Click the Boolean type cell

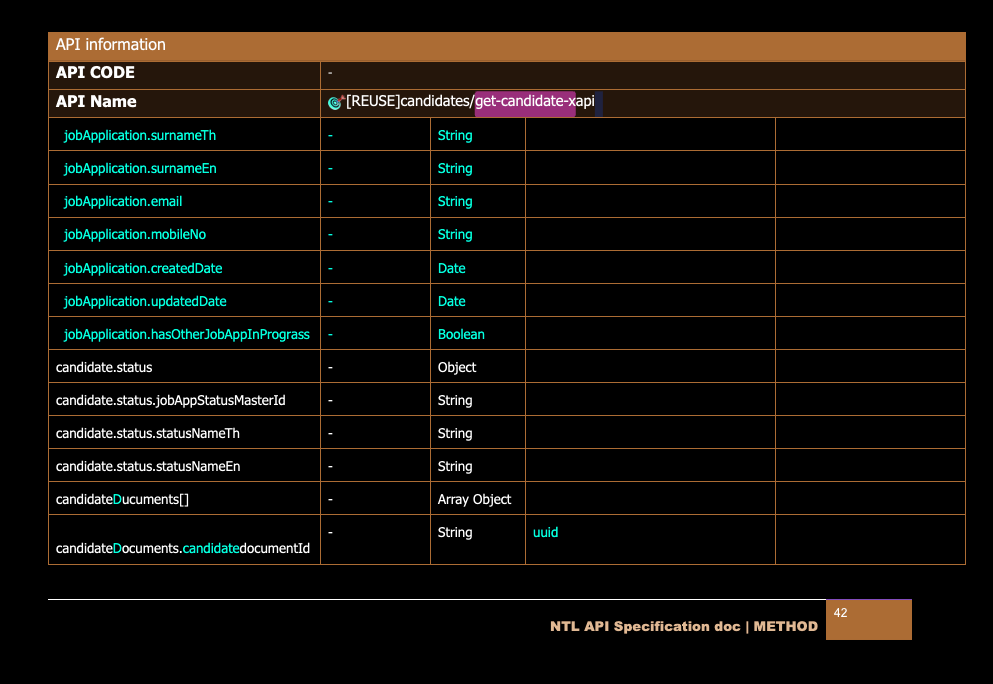point(461,334)
